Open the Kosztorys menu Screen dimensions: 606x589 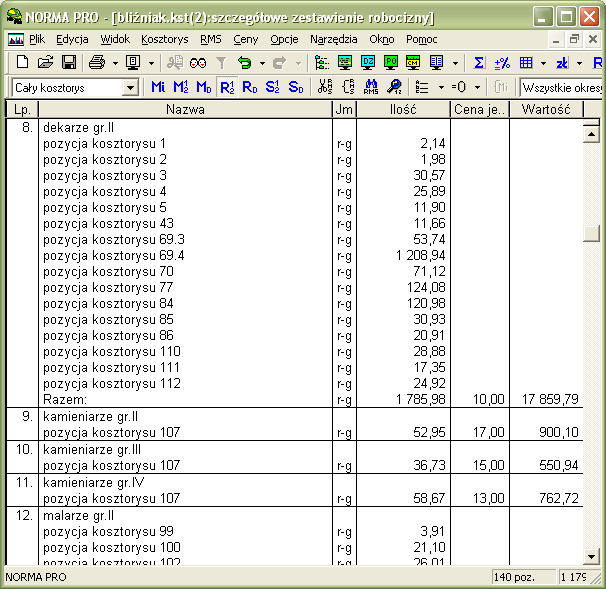165,39
